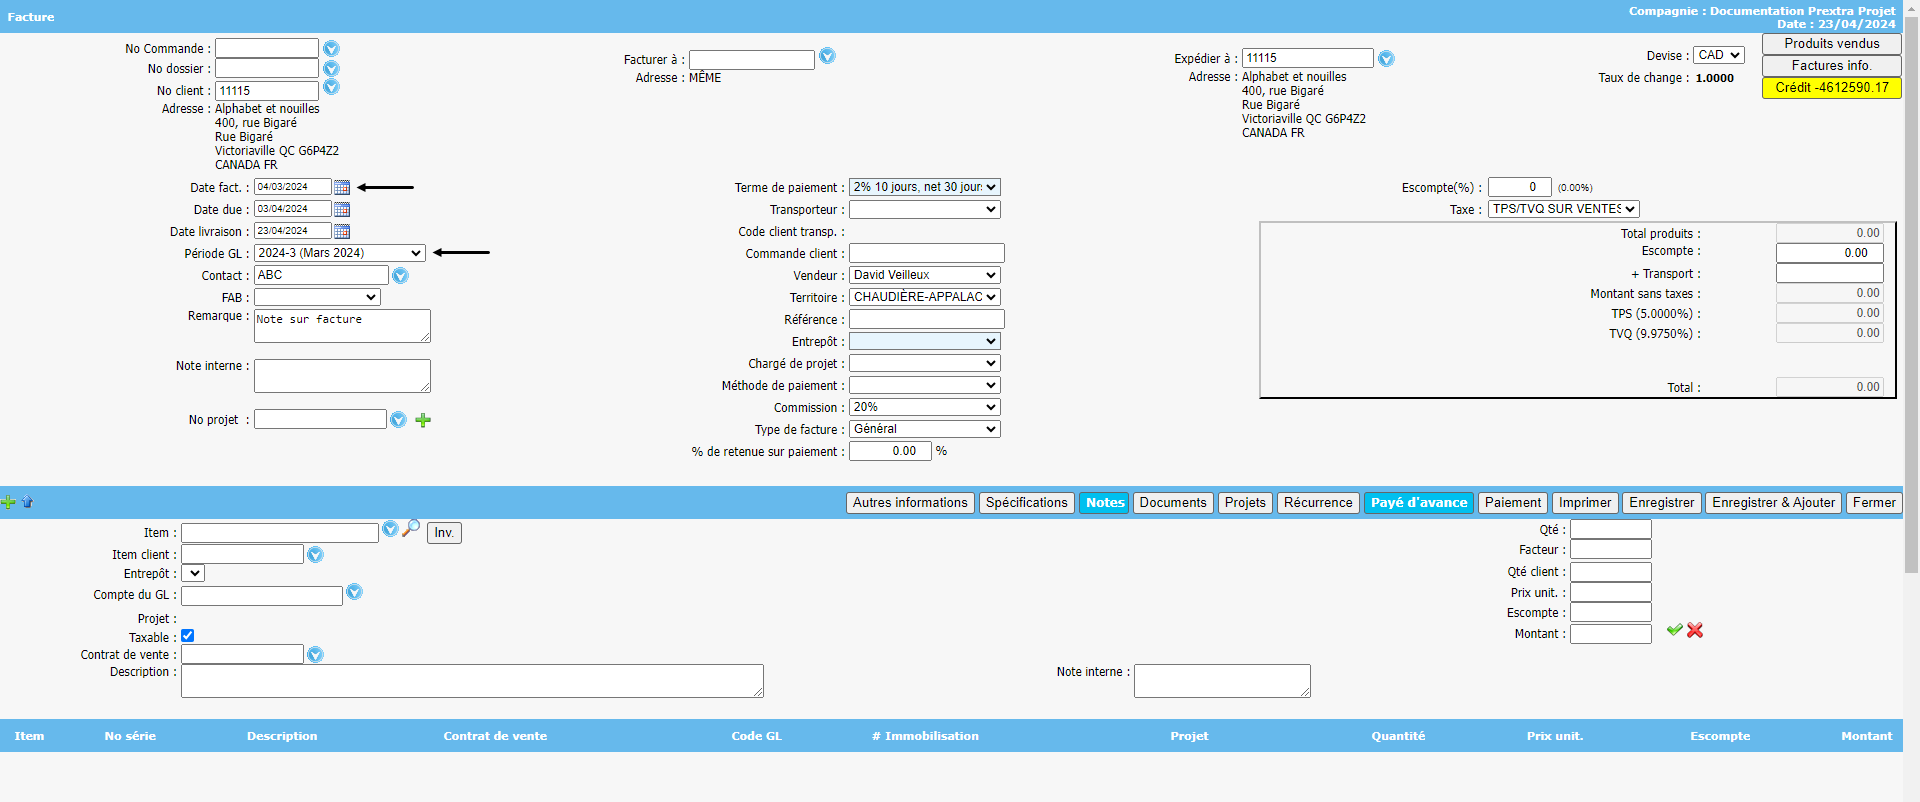Open the Terme de paiement dropdown
The height and width of the screenshot is (802, 1920).
(924, 187)
